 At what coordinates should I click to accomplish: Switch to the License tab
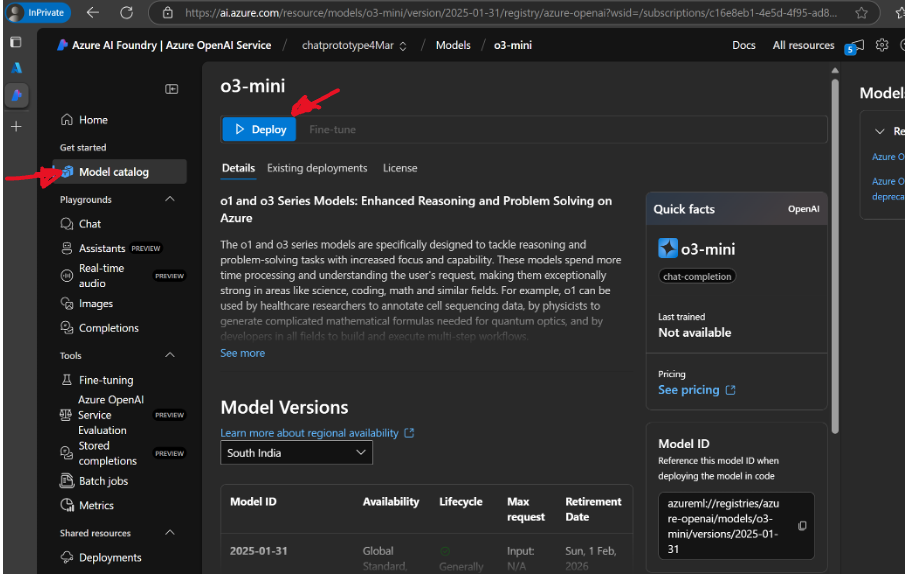(400, 168)
